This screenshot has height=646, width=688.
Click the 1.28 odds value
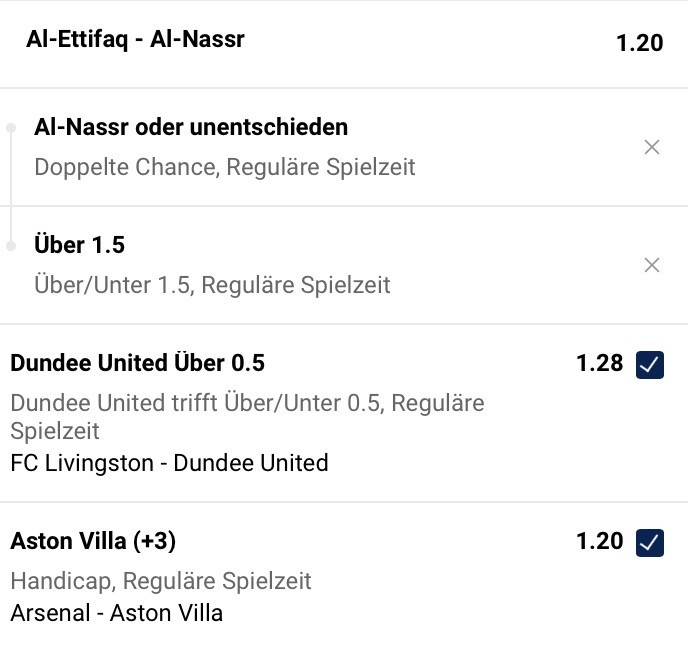point(599,363)
